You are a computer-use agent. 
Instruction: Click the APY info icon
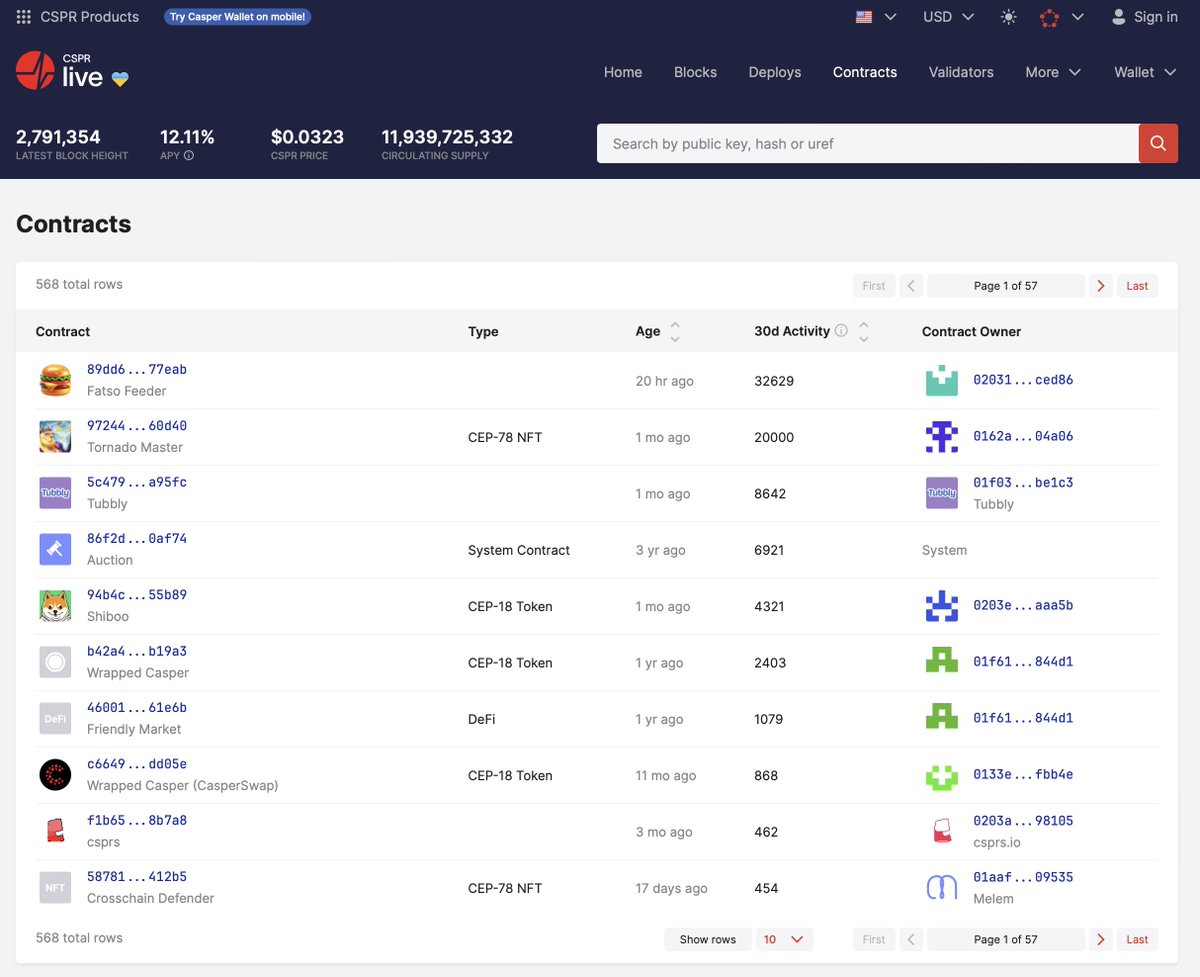(x=189, y=156)
